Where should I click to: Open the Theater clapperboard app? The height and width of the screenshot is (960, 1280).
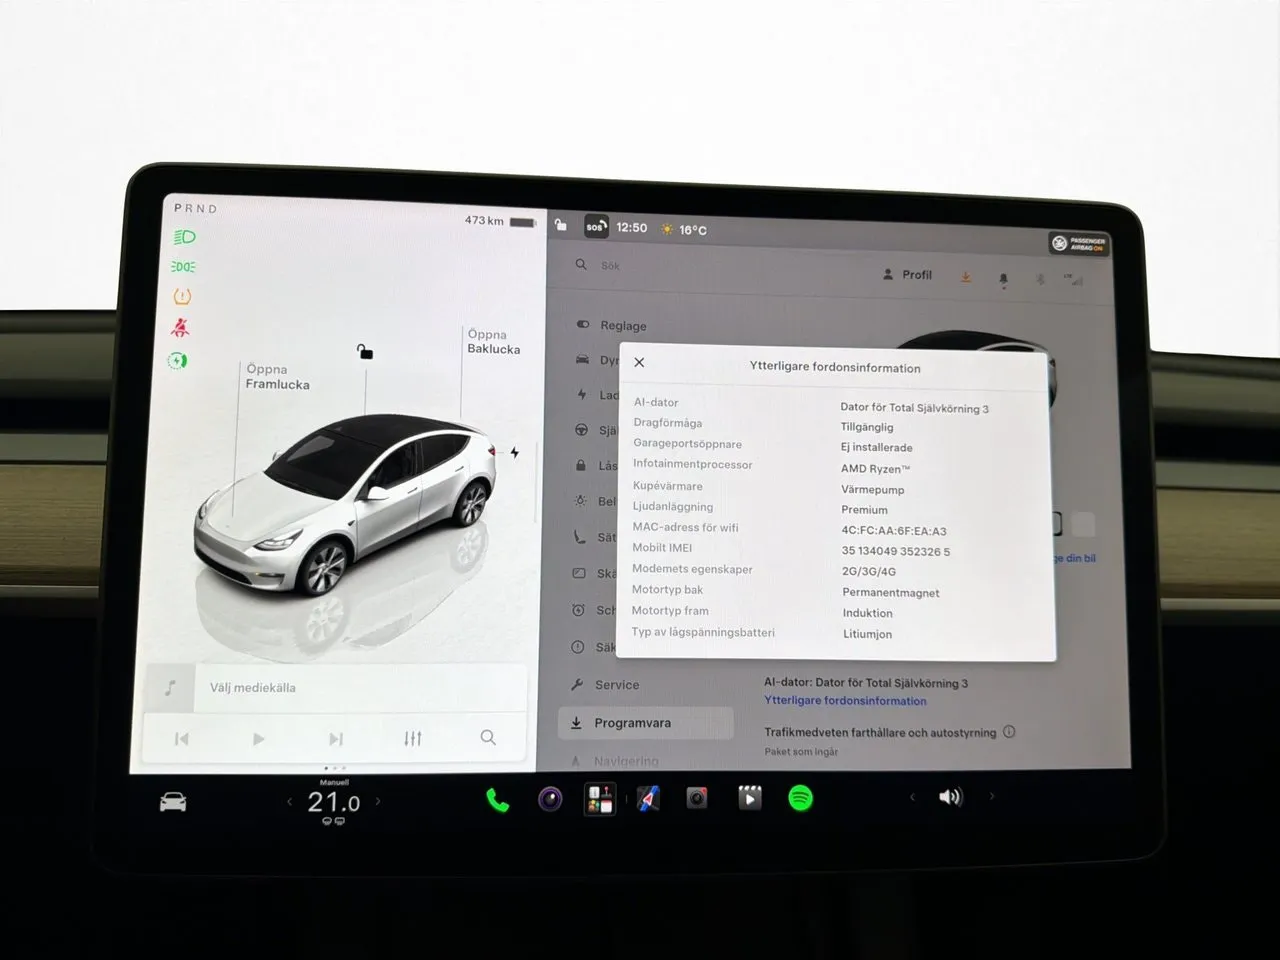point(749,797)
